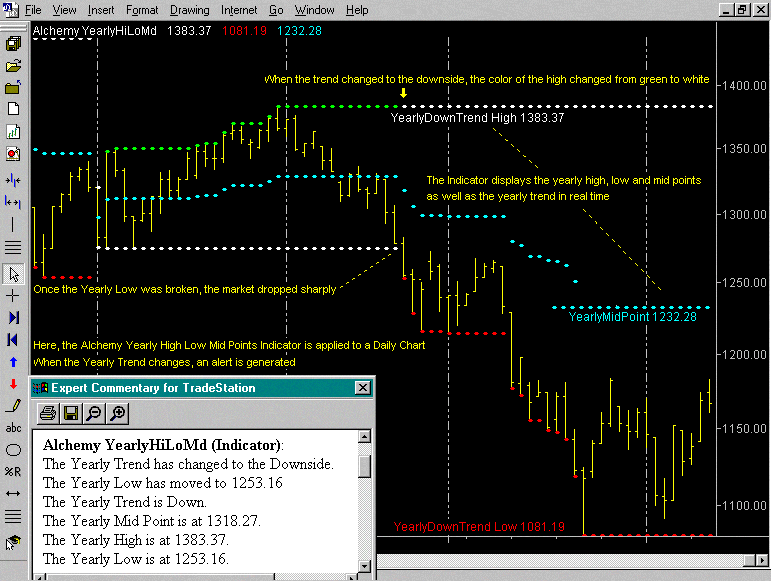The image size is (771, 582).
Task: Compress bar spacing with inward arrows icon
Action: (x=13, y=180)
